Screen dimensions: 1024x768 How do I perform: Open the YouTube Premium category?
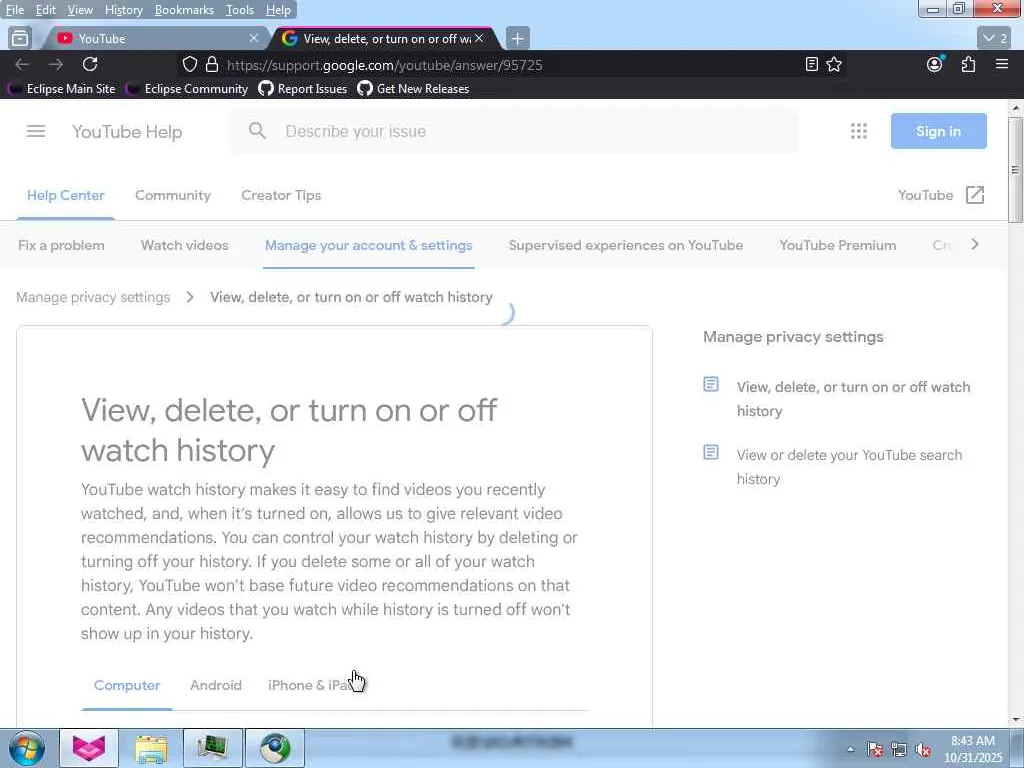pyautogui.click(x=837, y=246)
